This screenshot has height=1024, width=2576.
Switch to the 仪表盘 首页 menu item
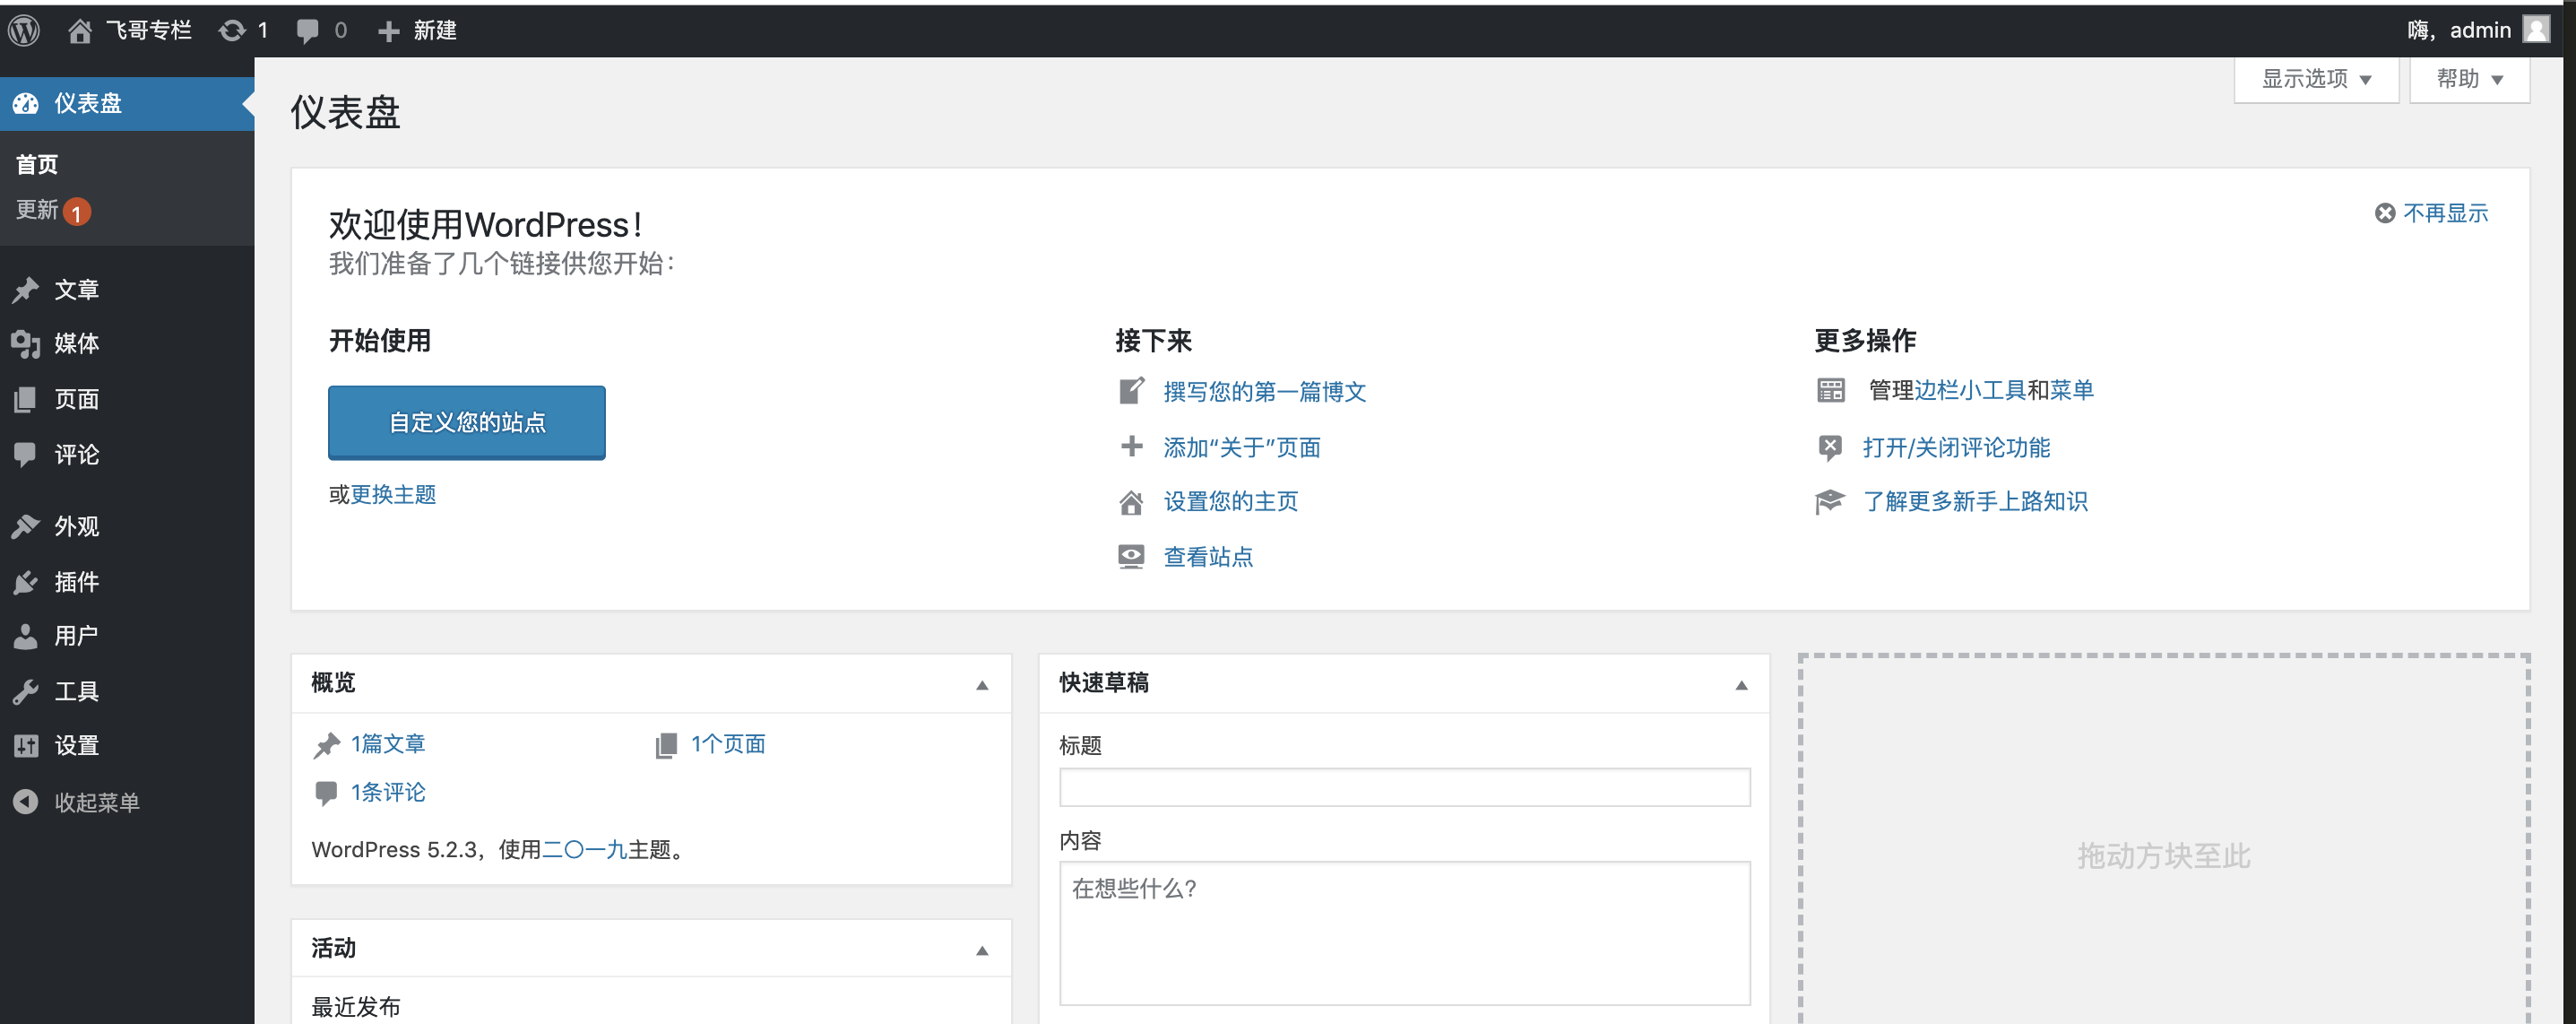coord(36,163)
